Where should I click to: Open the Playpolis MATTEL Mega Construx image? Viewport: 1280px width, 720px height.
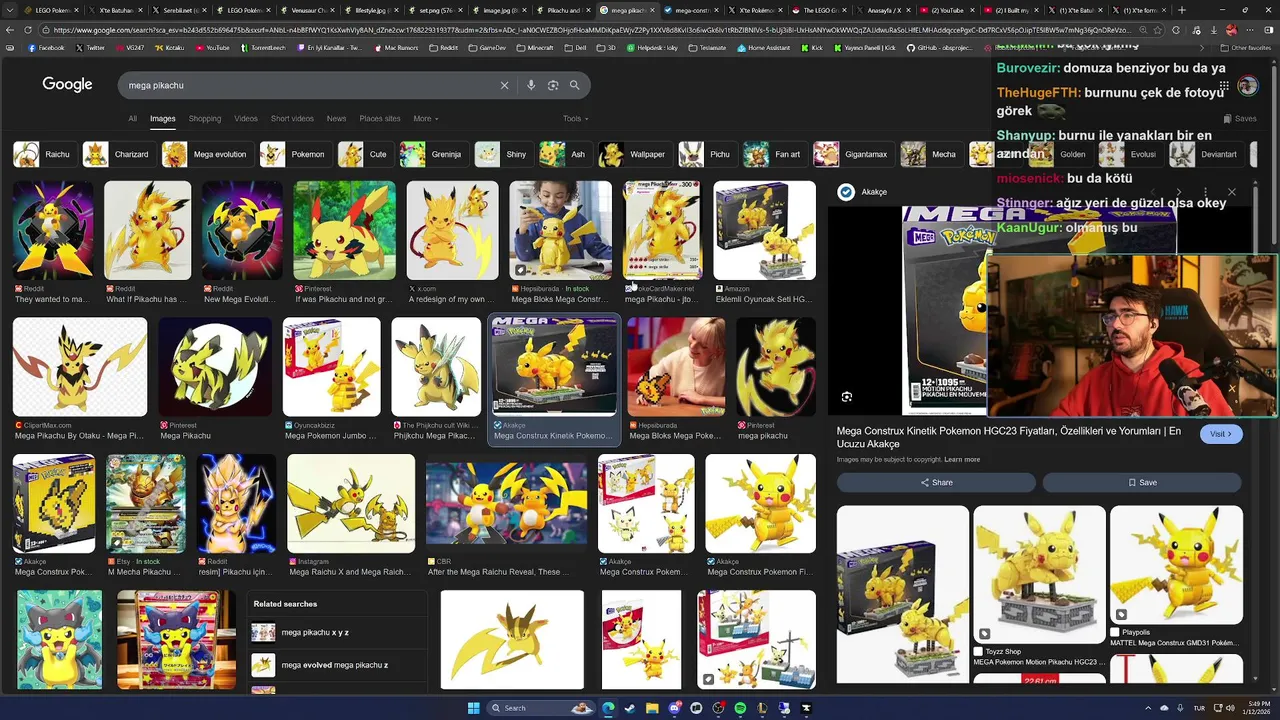click(x=1176, y=565)
